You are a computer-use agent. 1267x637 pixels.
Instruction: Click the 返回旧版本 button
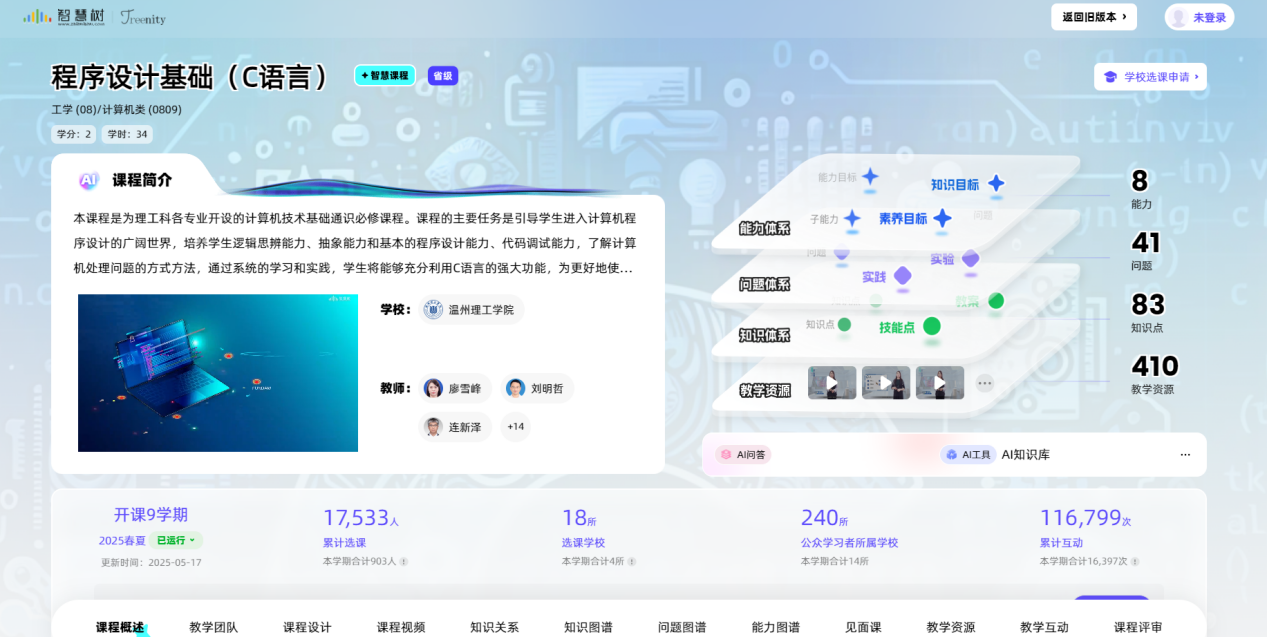pyautogui.click(x=1094, y=17)
